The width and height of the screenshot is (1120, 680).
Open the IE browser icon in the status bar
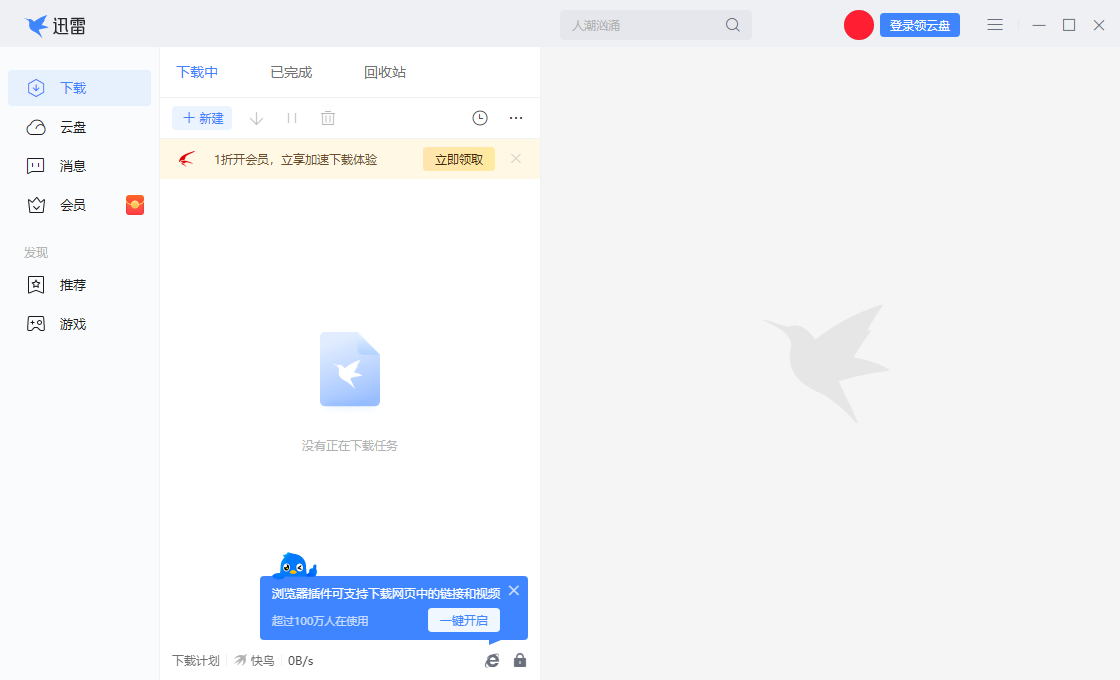[491, 660]
